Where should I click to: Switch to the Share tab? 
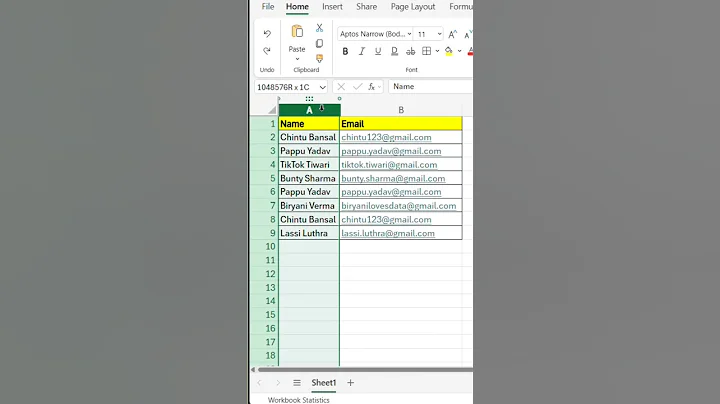tap(366, 7)
